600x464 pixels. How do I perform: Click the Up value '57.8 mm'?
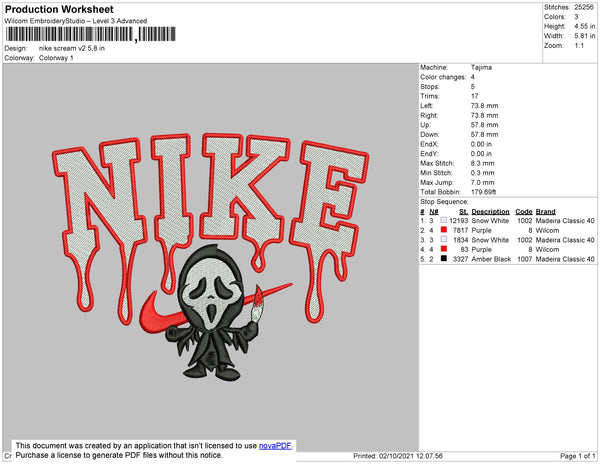484,125
